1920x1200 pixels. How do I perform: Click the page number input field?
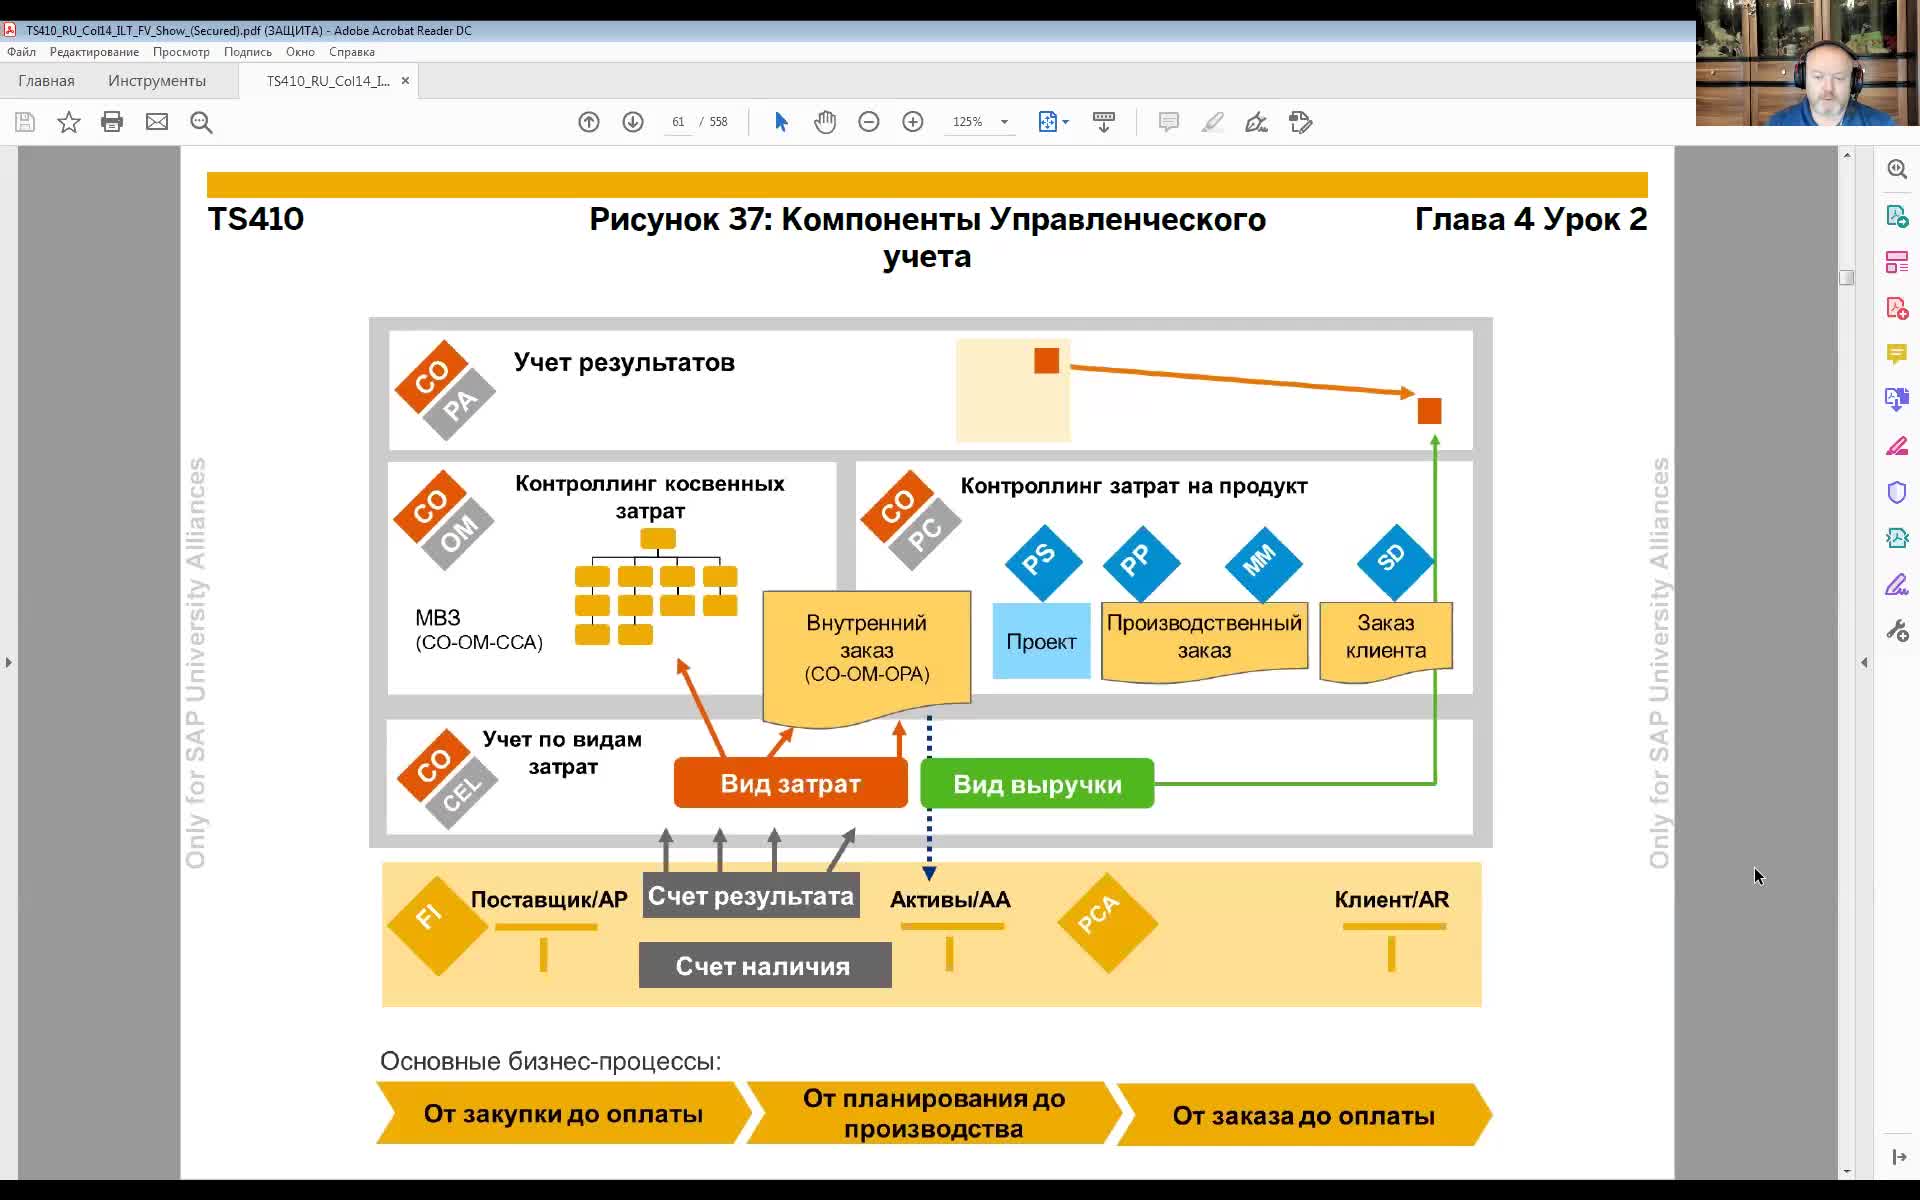[678, 122]
